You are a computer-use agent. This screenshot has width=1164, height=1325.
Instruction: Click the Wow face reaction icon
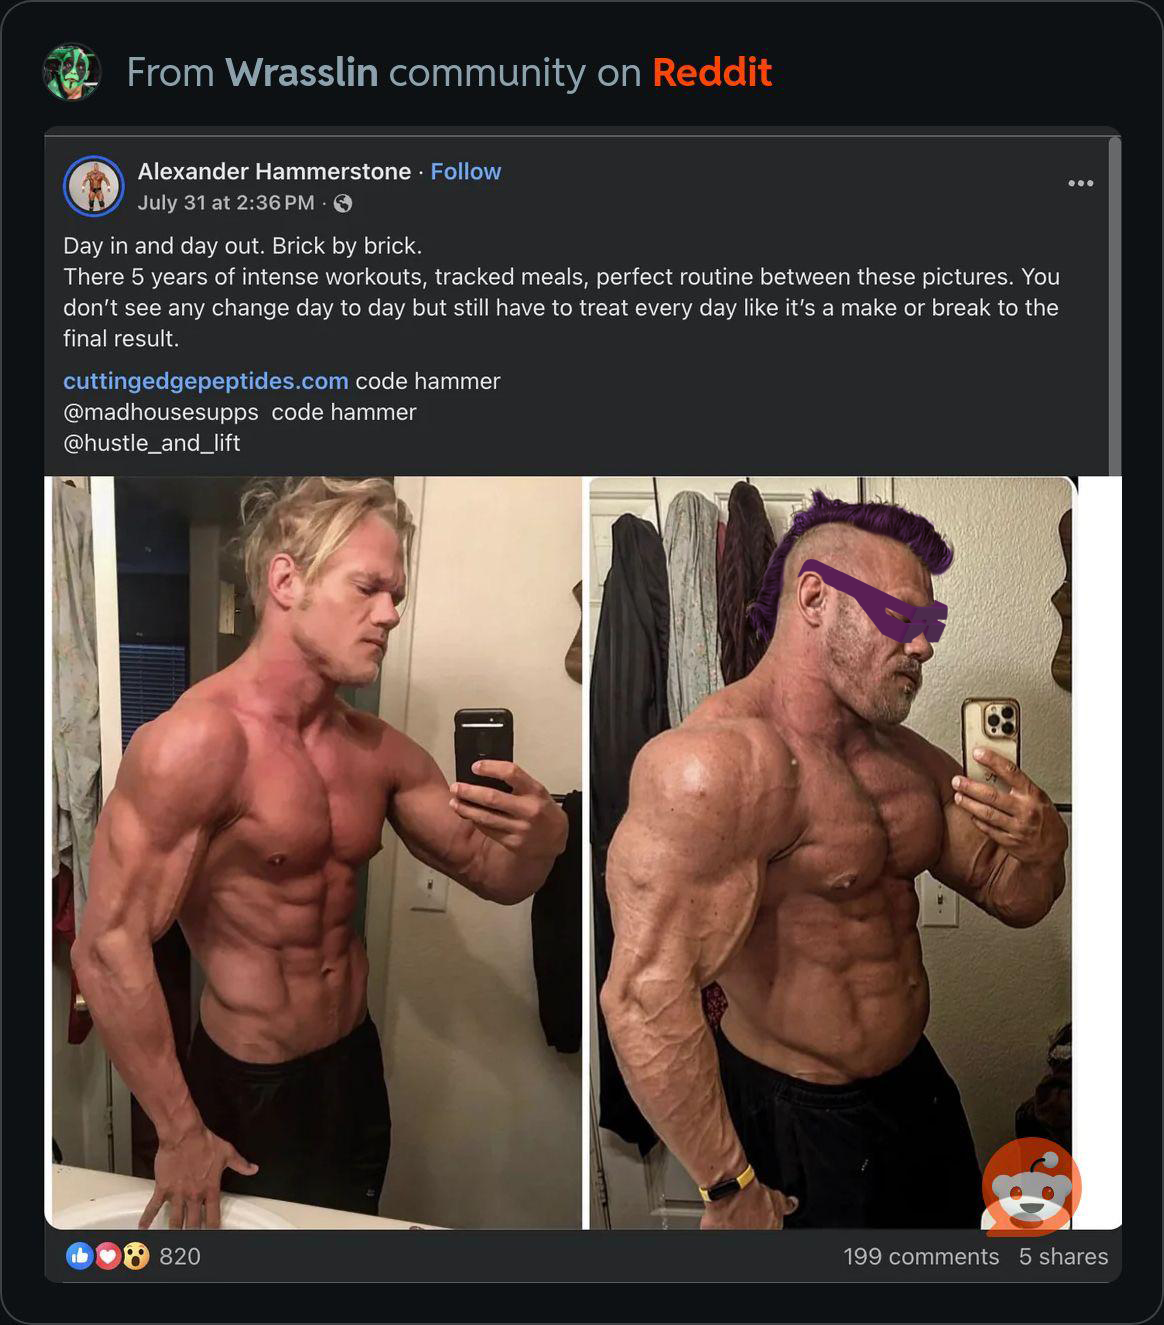[136, 1256]
